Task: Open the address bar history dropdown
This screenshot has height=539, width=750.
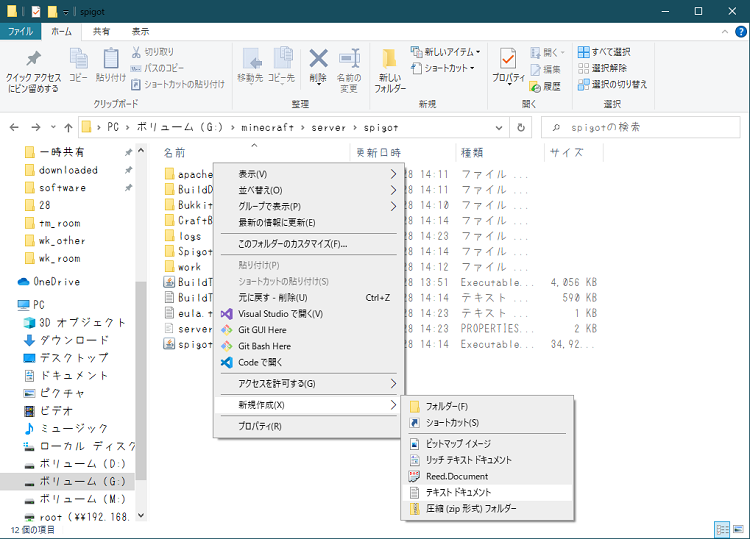Action: click(499, 127)
